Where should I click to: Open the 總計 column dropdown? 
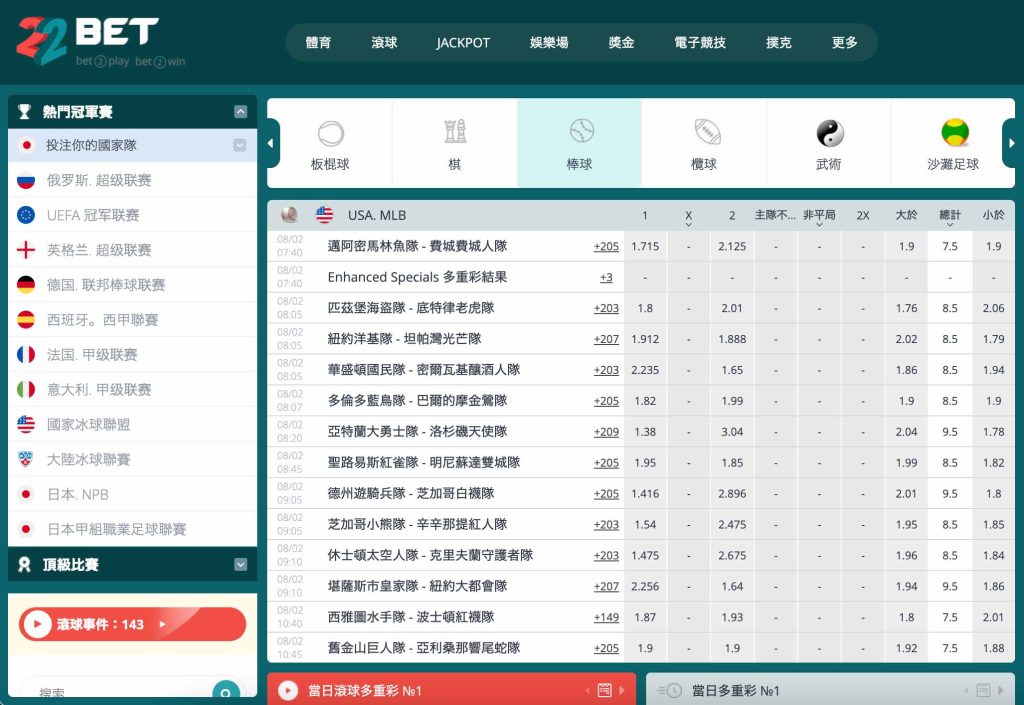(950, 225)
